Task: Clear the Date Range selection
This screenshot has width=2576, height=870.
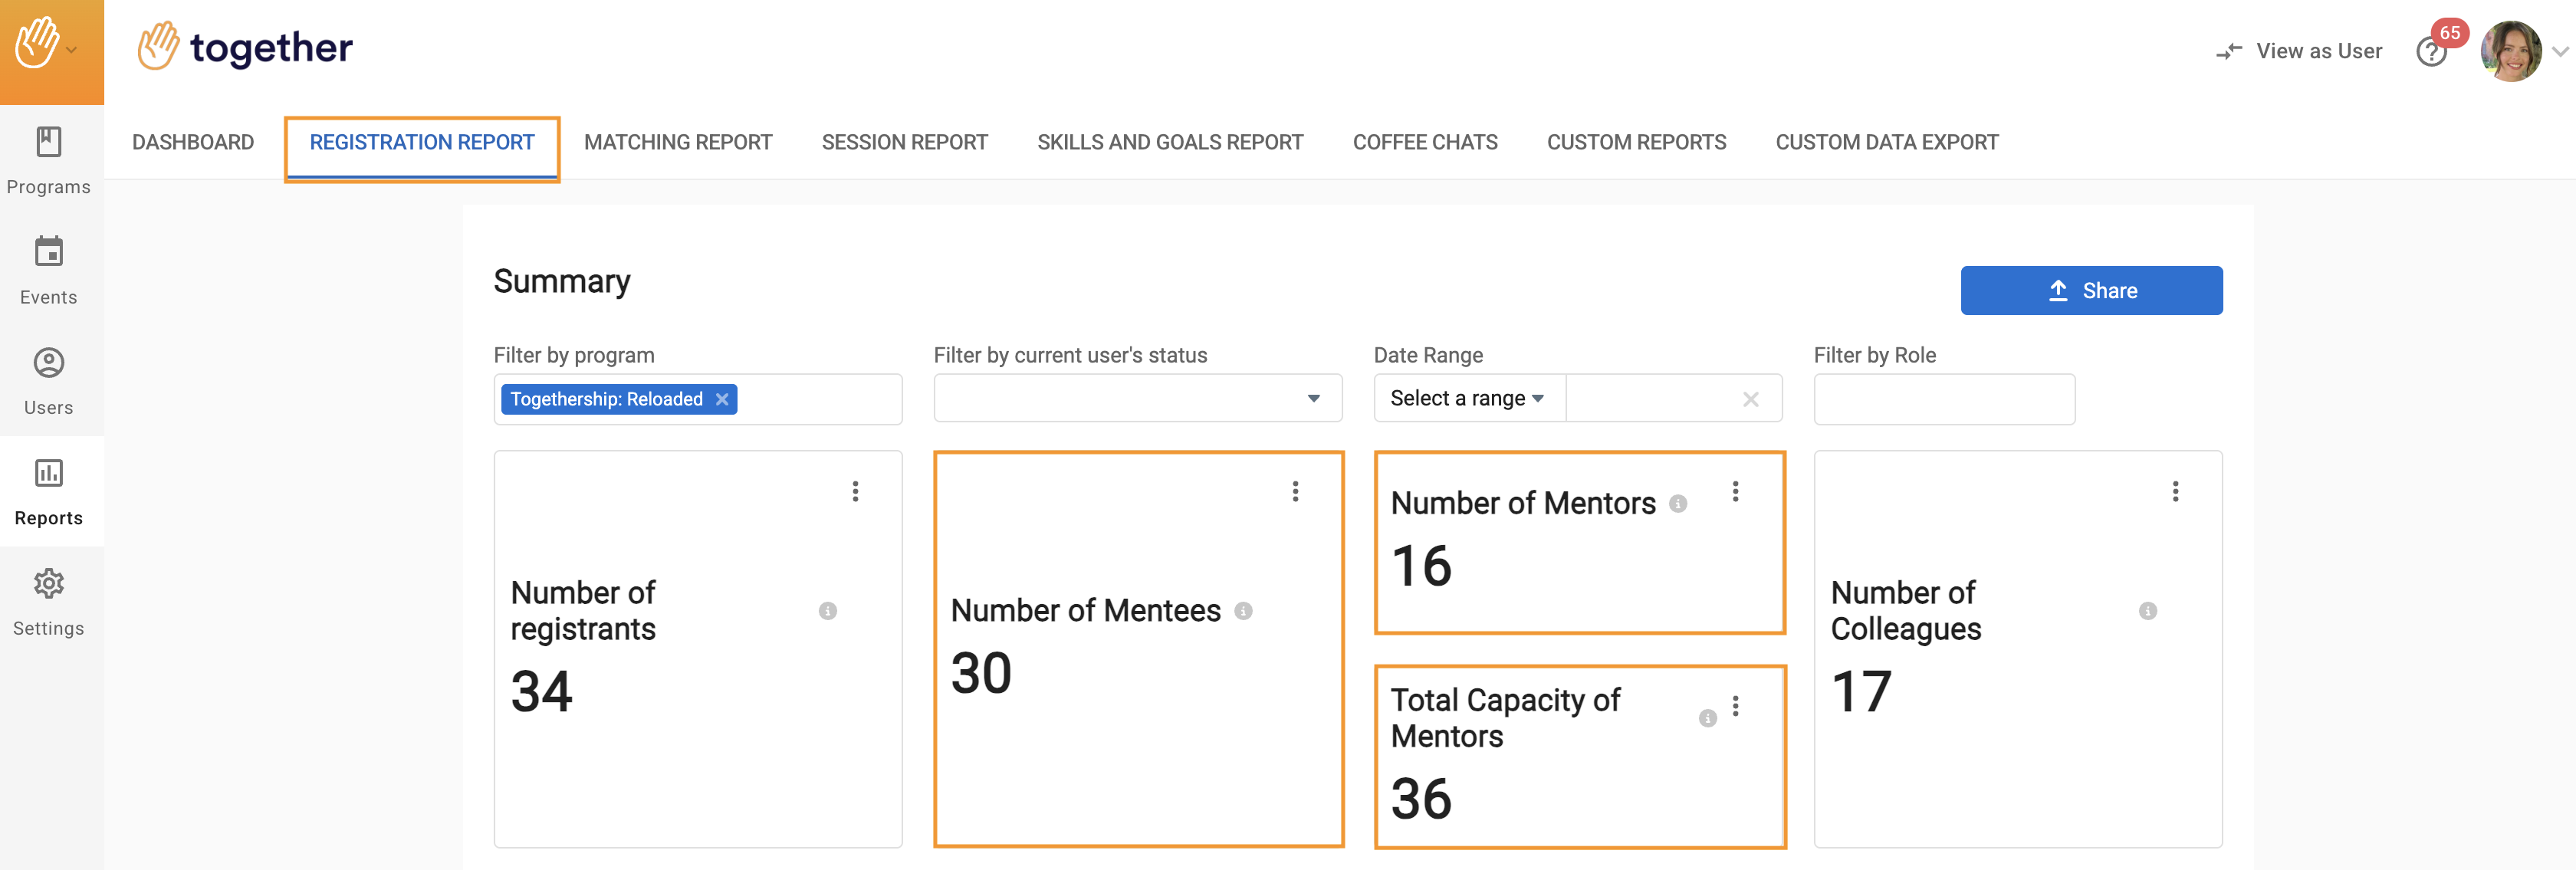Action: pos(1750,399)
